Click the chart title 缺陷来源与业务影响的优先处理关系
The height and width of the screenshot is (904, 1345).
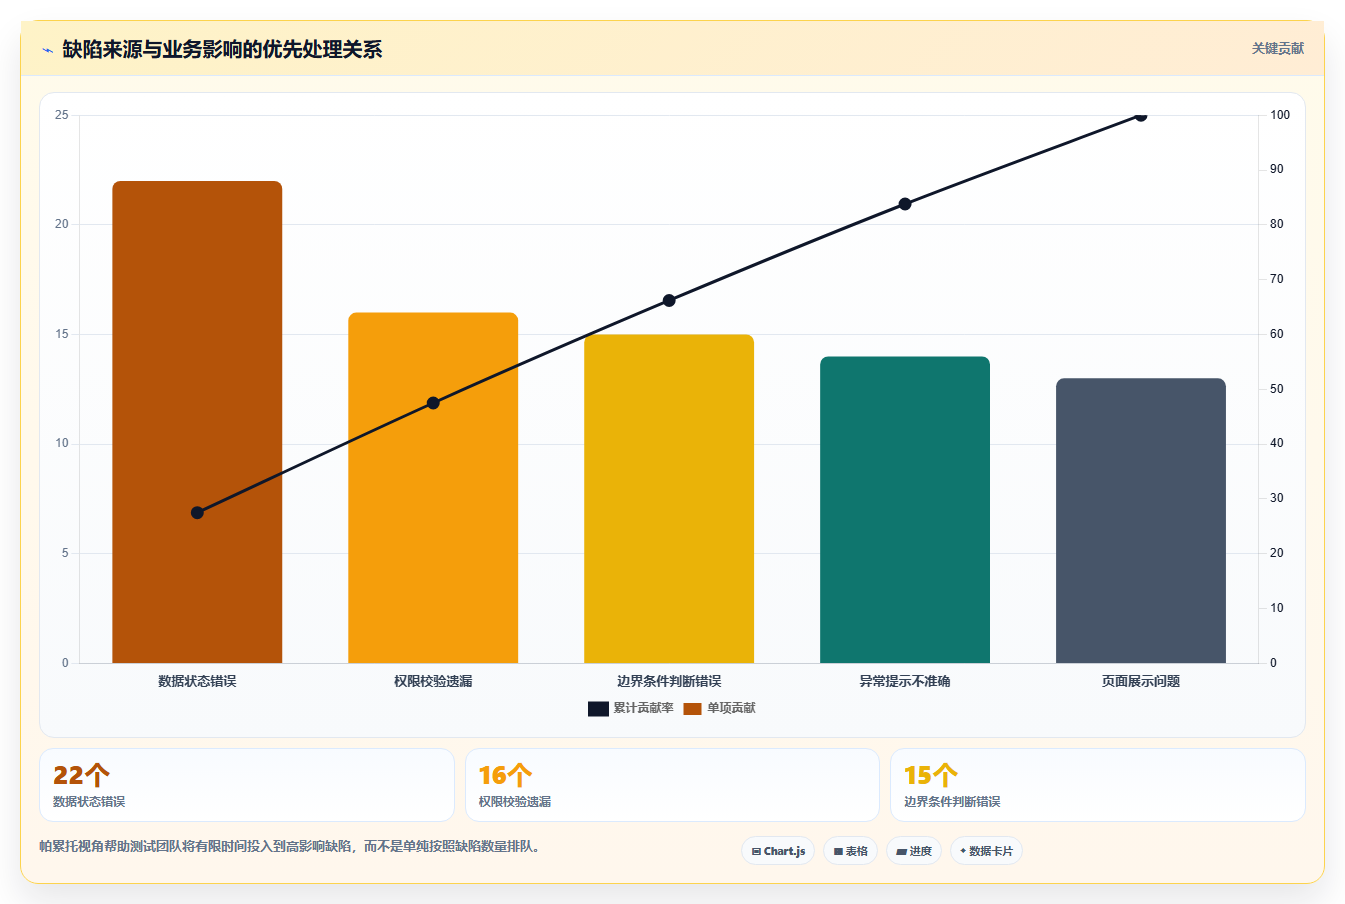point(222,49)
